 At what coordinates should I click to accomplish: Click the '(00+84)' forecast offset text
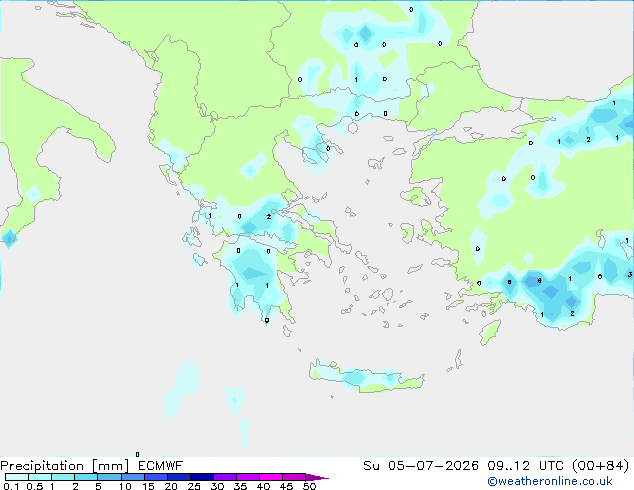(x=601, y=465)
